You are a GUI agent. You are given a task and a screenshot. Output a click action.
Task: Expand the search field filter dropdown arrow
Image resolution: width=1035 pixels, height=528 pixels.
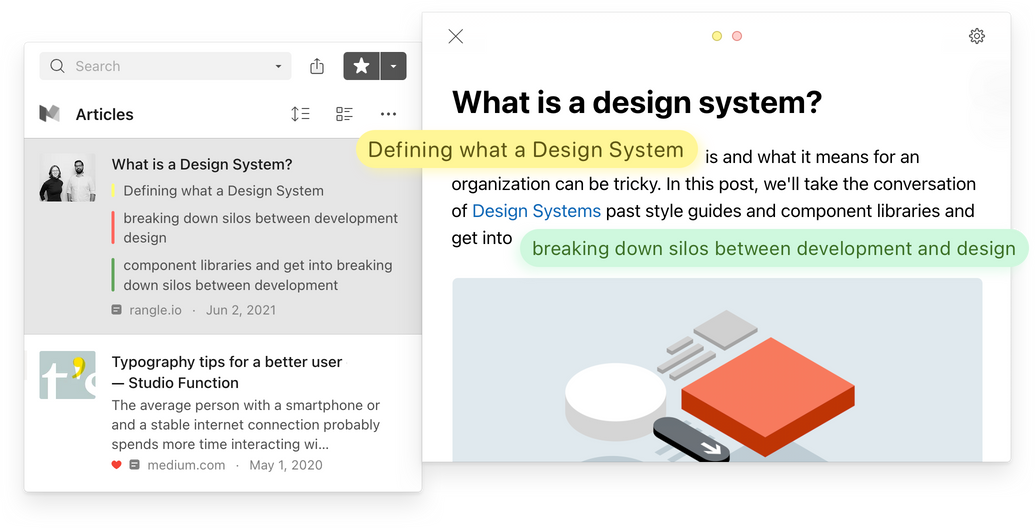point(278,67)
